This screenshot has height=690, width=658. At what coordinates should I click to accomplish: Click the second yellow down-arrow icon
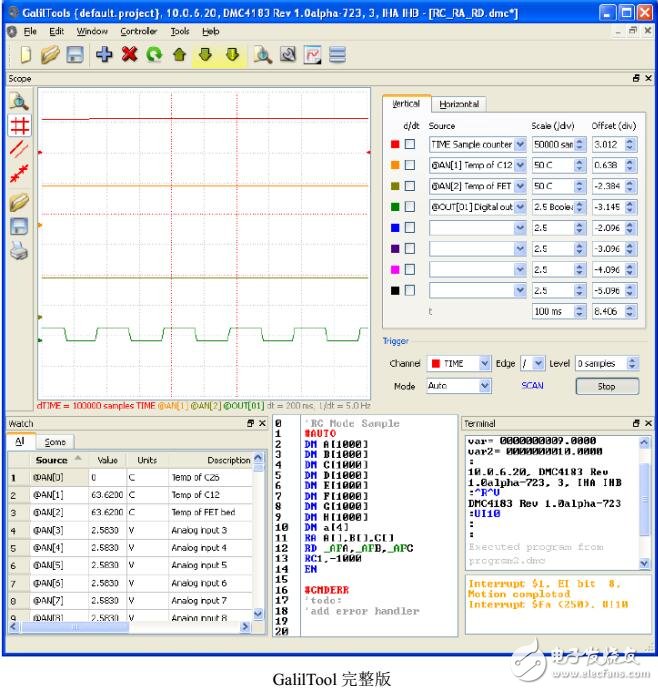(x=232, y=55)
